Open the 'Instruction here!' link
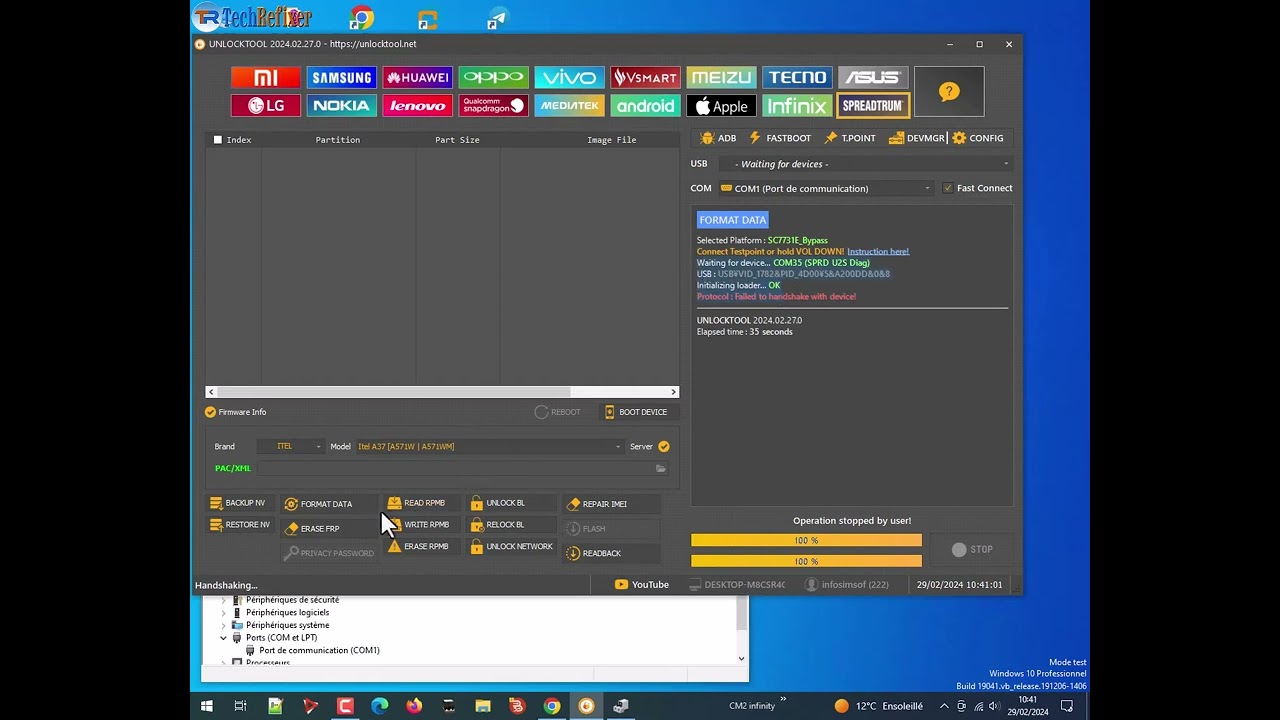The width and height of the screenshot is (1280, 720). point(878,252)
